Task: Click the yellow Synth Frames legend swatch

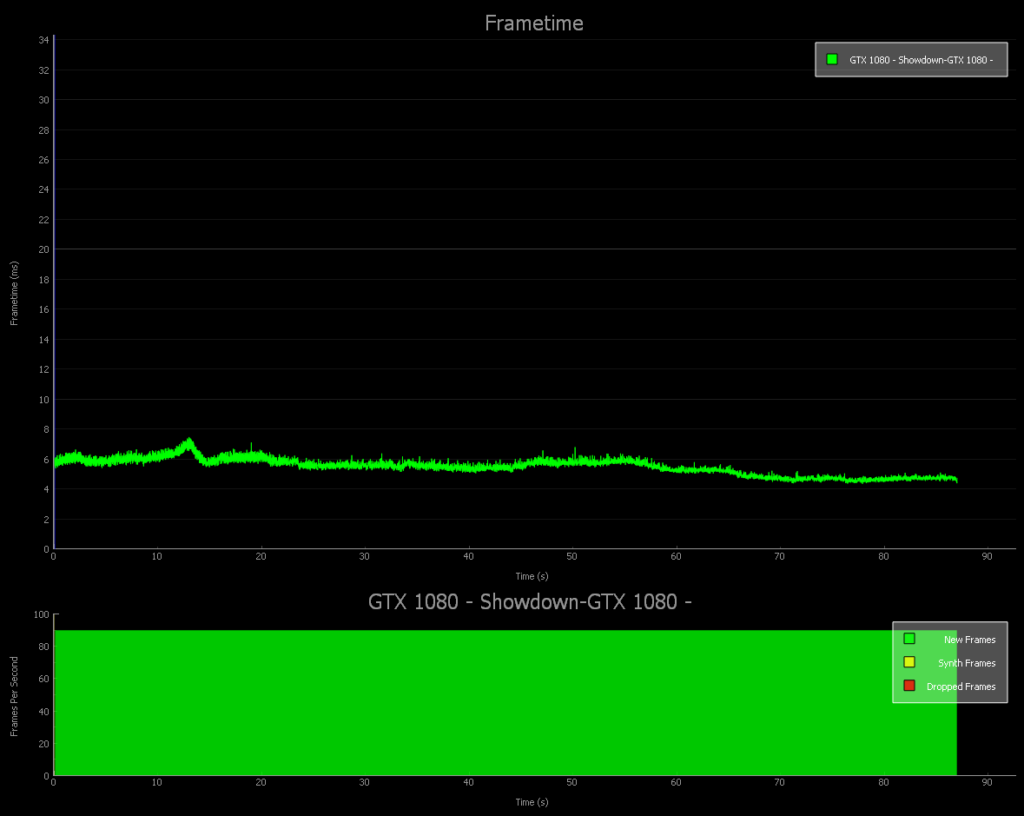Action: (909, 662)
